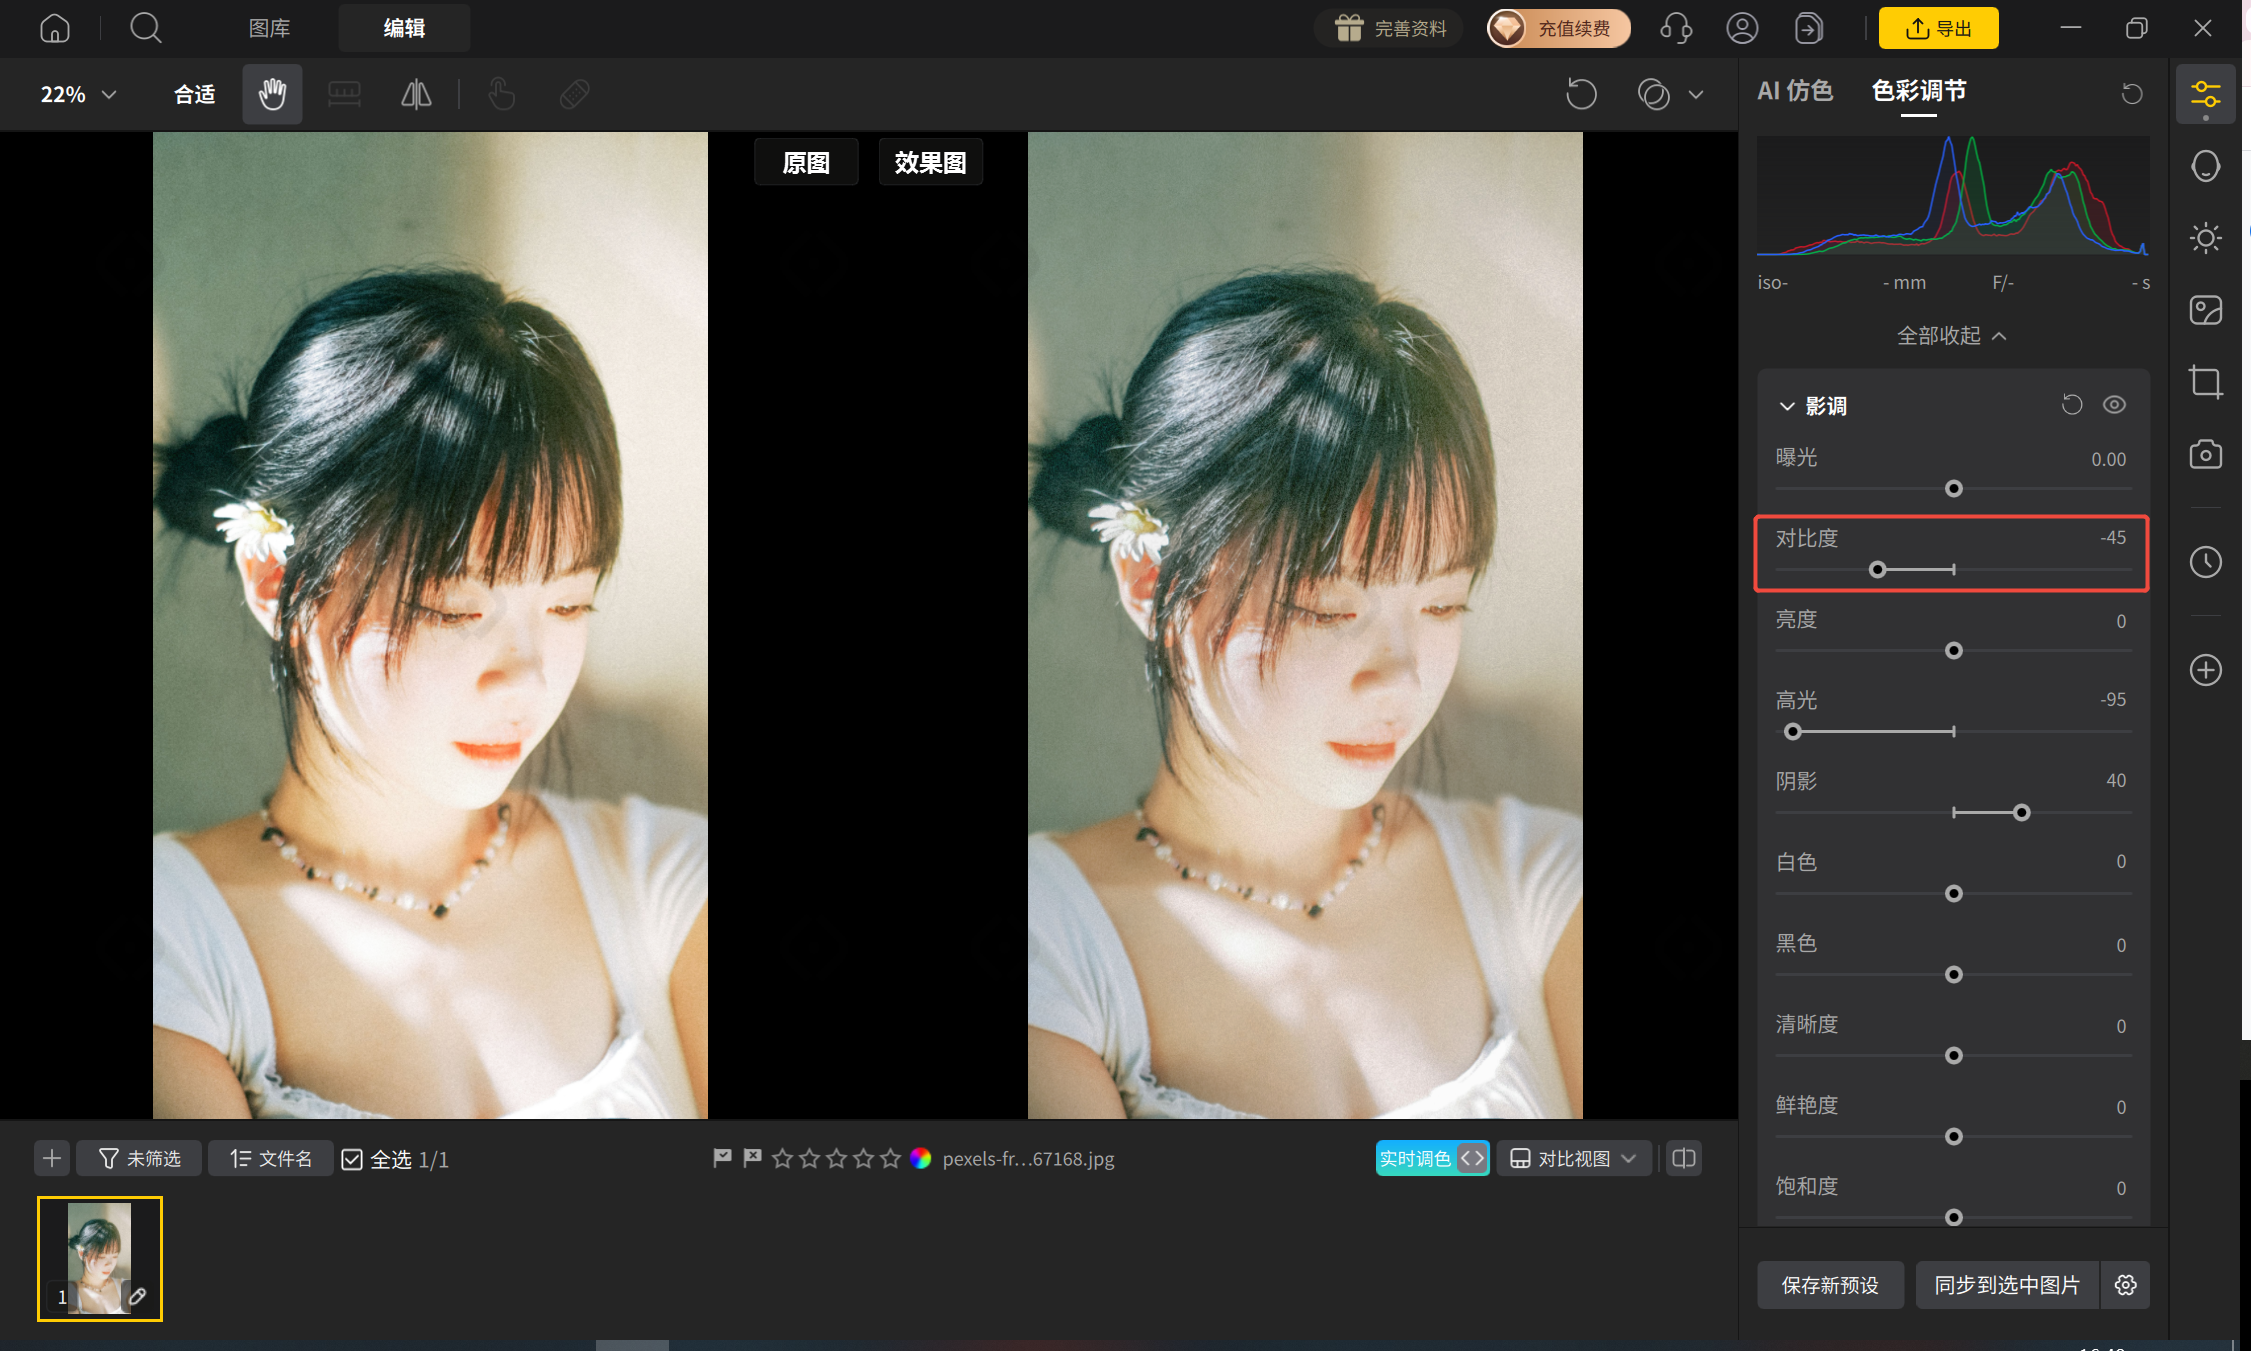Switch to the 图库 tab
Image resolution: width=2251 pixels, height=1351 pixels.
[x=269, y=28]
